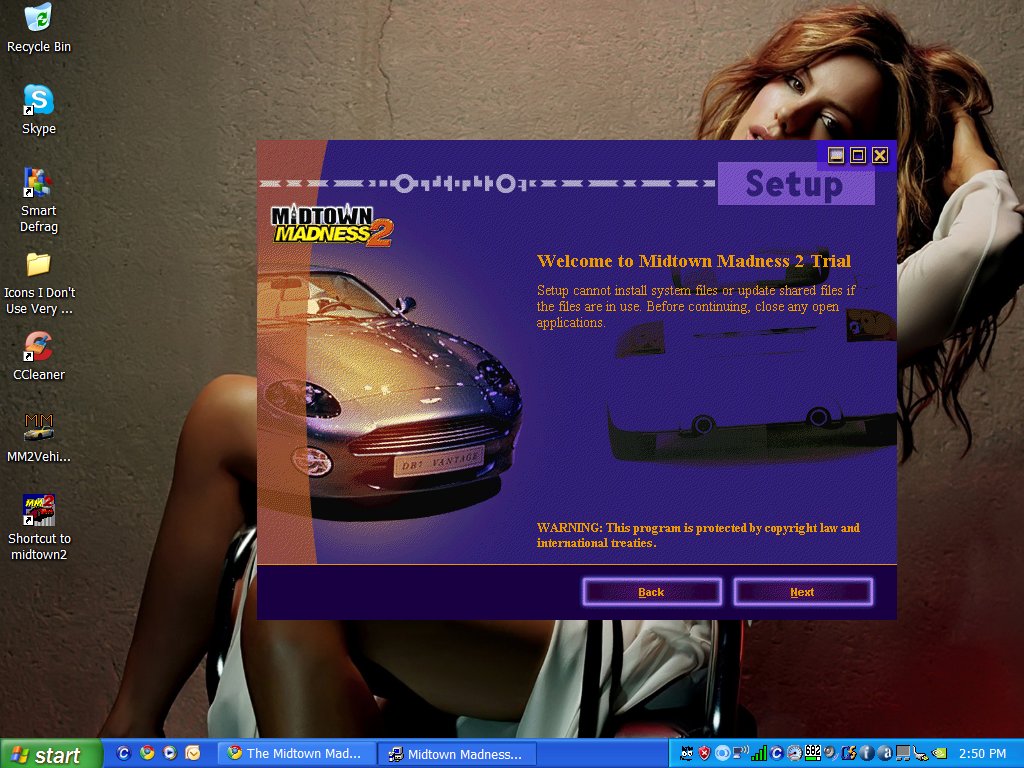This screenshot has height=768, width=1024.
Task: Click the gray monitor tray icon
Action: [903, 753]
